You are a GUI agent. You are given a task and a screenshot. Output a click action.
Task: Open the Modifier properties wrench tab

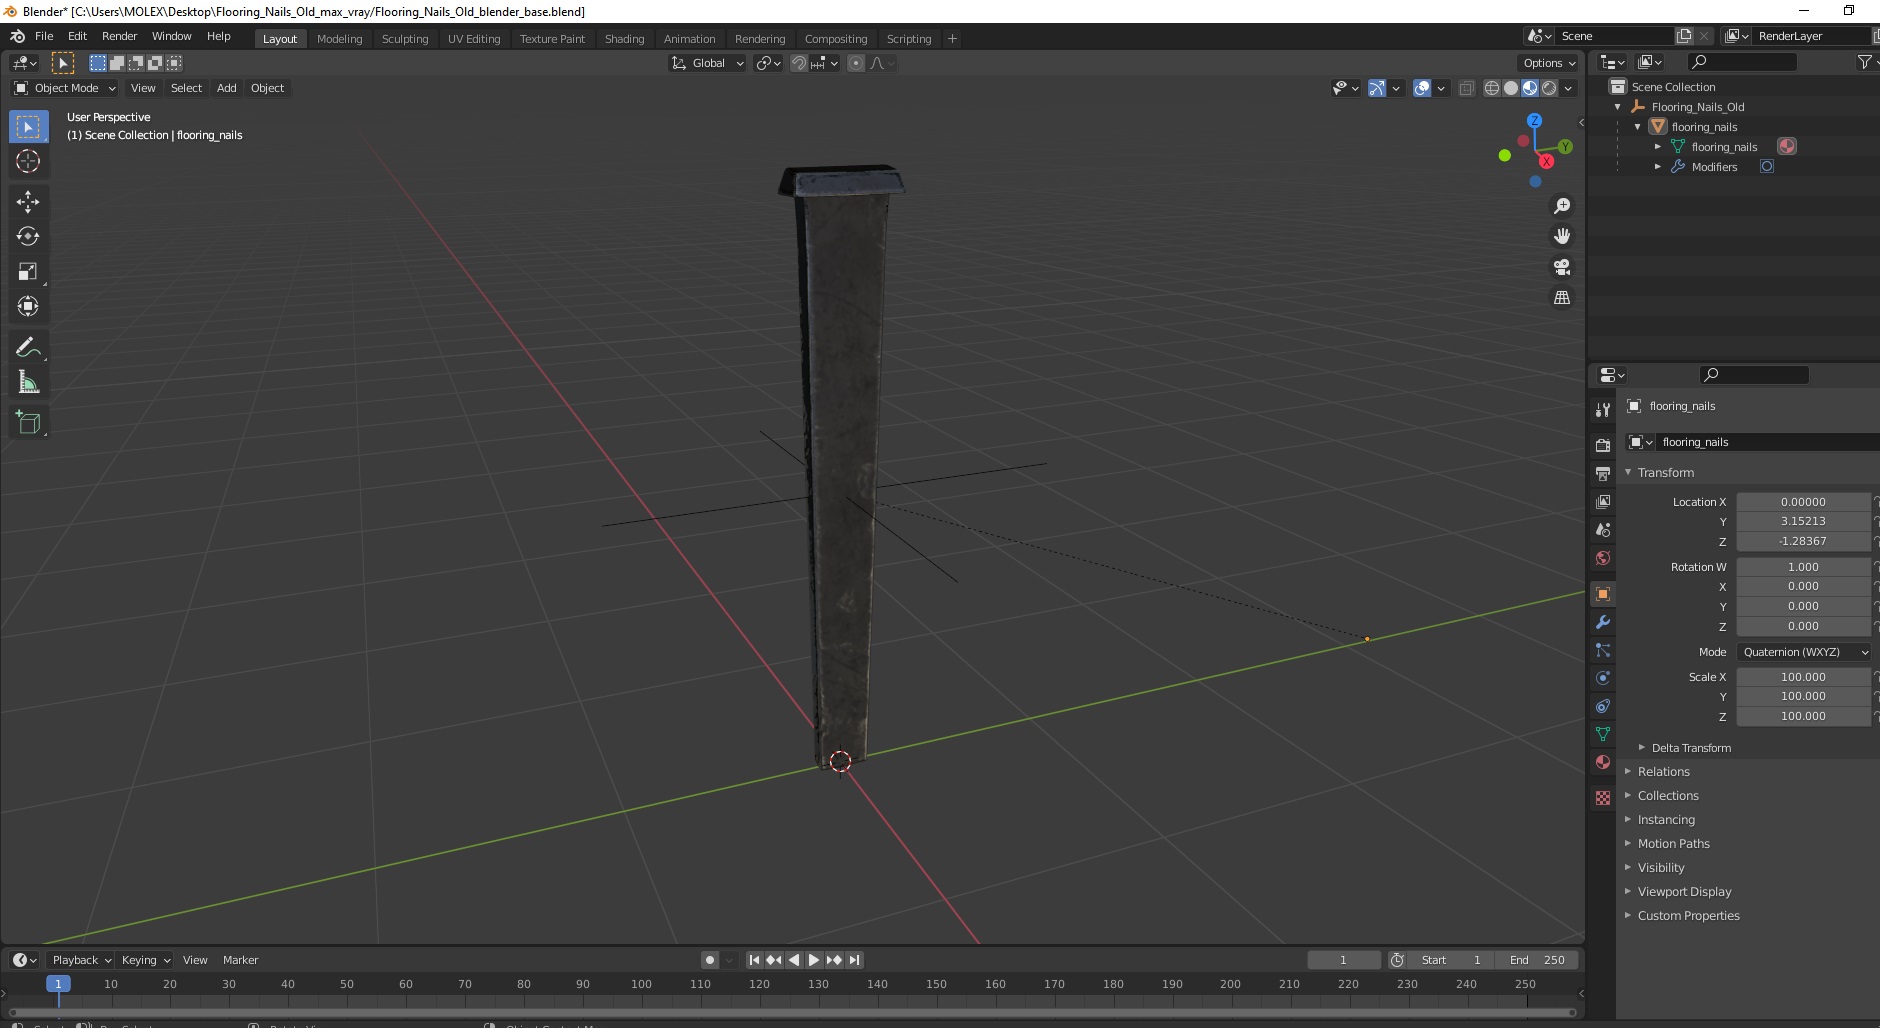coord(1603,622)
